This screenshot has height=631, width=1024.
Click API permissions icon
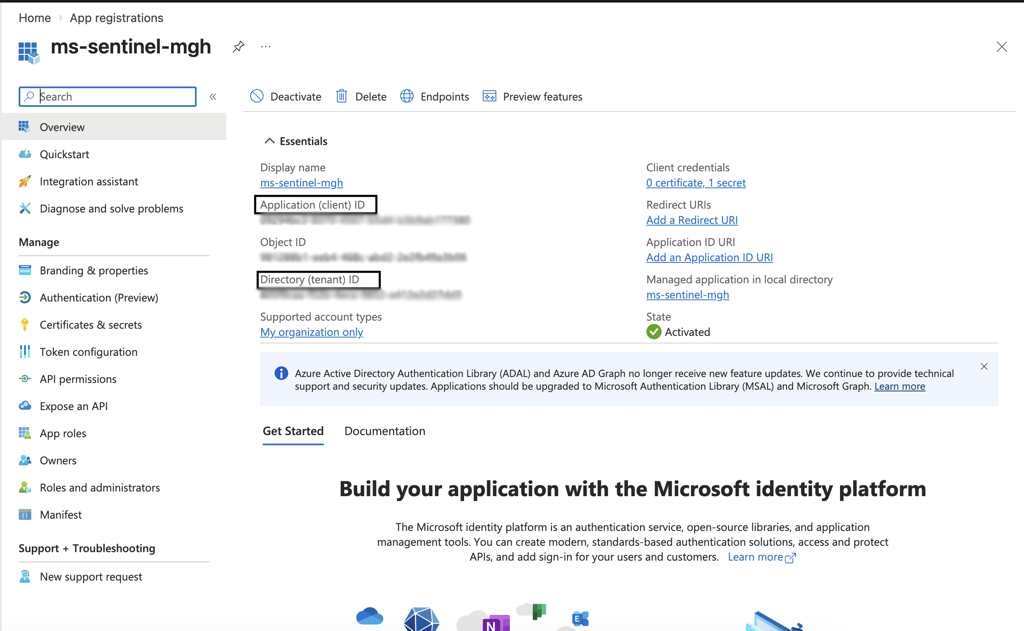(x=25, y=379)
